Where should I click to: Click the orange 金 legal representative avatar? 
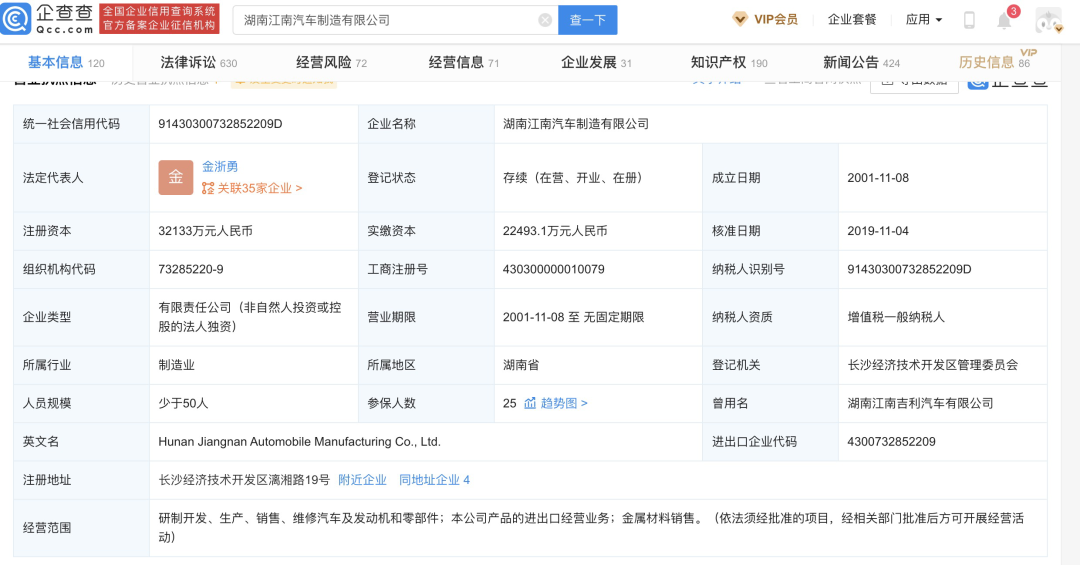pyautogui.click(x=176, y=177)
